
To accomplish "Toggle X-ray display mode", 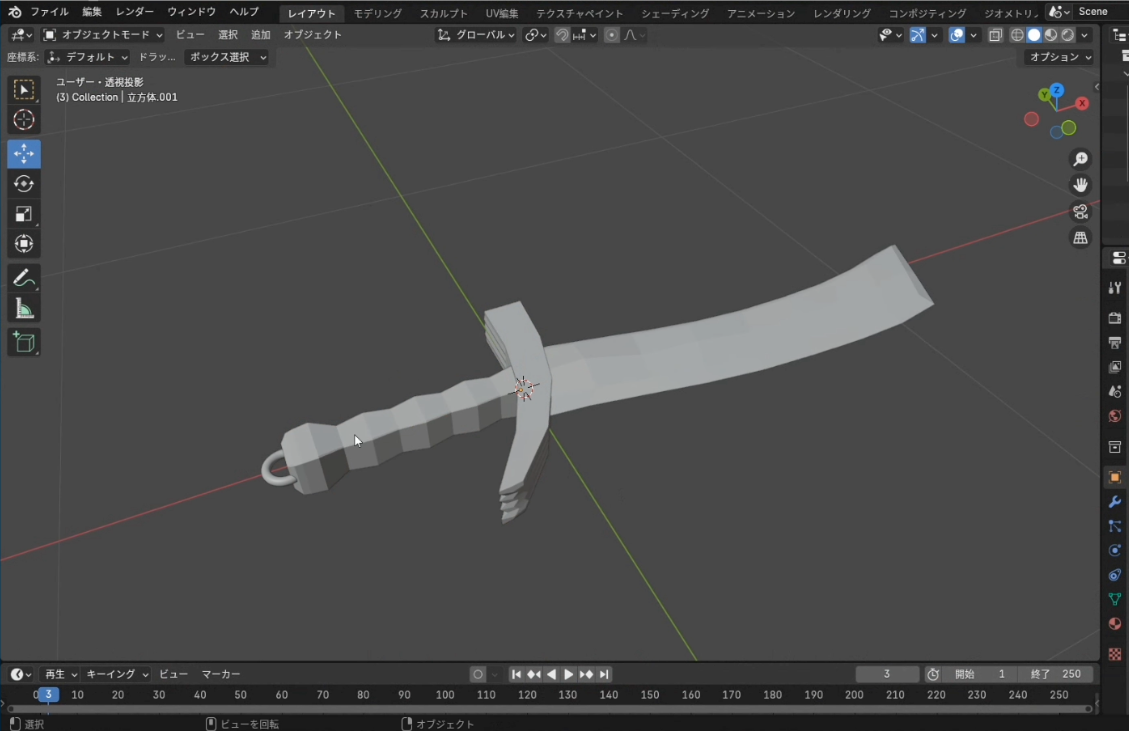I will tap(995, 35).
